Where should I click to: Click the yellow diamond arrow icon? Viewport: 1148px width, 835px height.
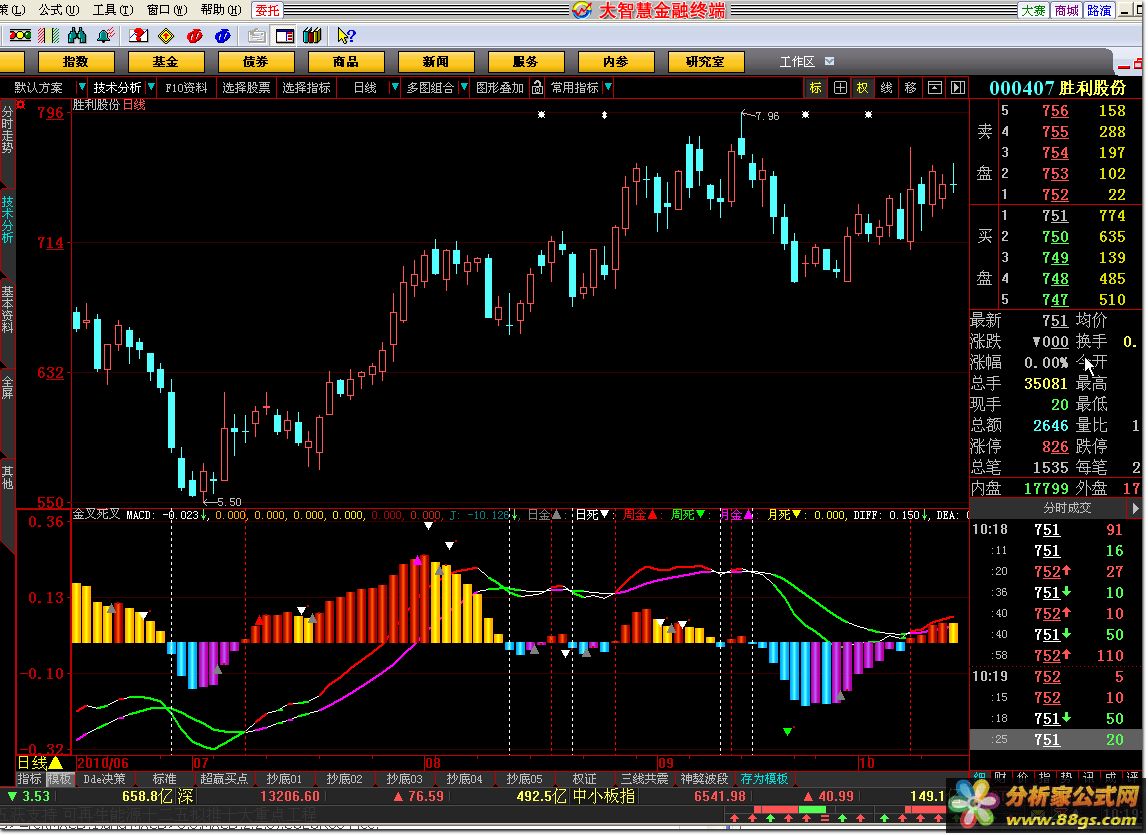point(166,35)
